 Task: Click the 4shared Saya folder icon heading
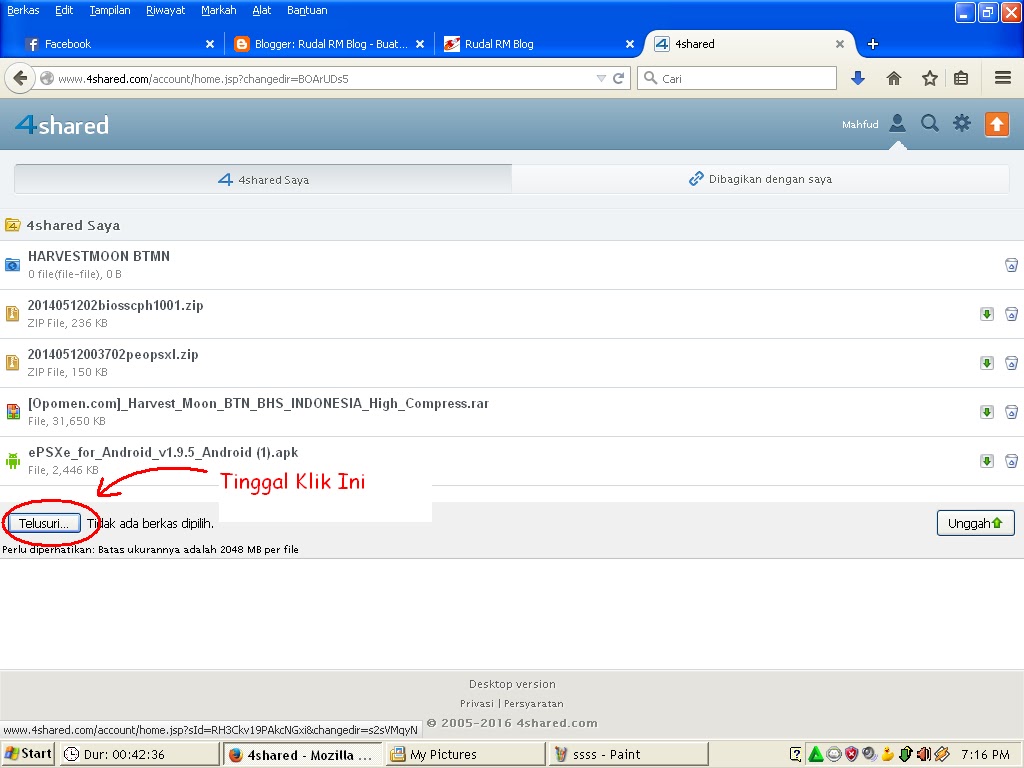pyautogui.click(x=12, y=225)
